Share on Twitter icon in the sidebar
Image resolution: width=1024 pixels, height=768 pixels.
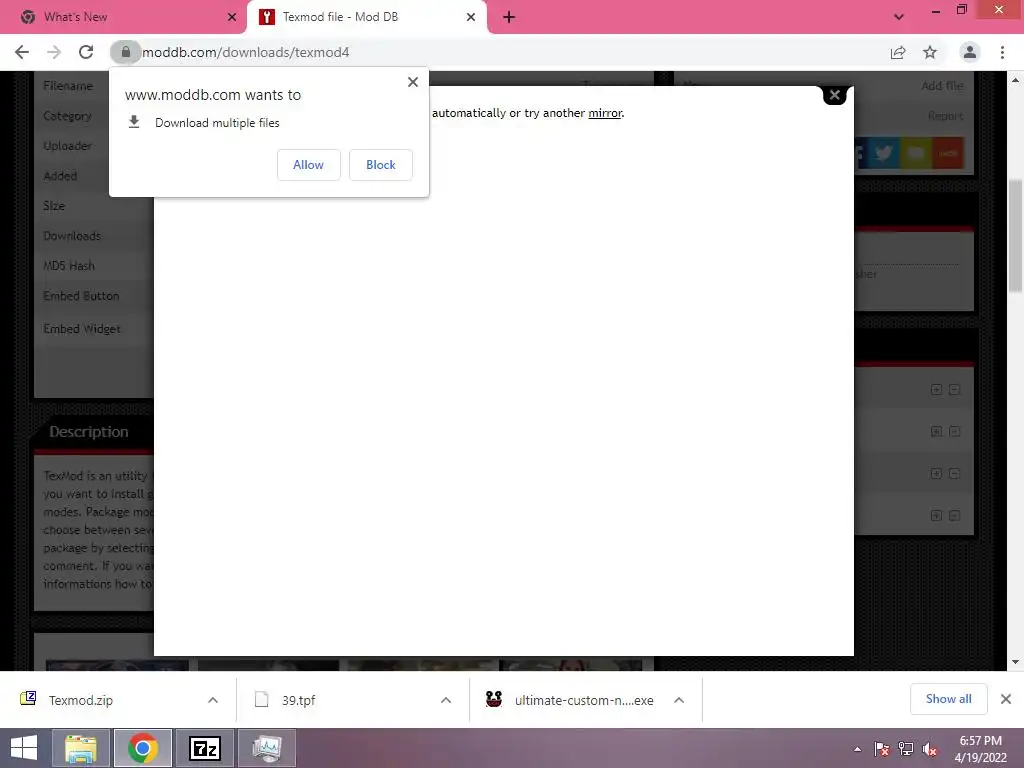(884, 153)
